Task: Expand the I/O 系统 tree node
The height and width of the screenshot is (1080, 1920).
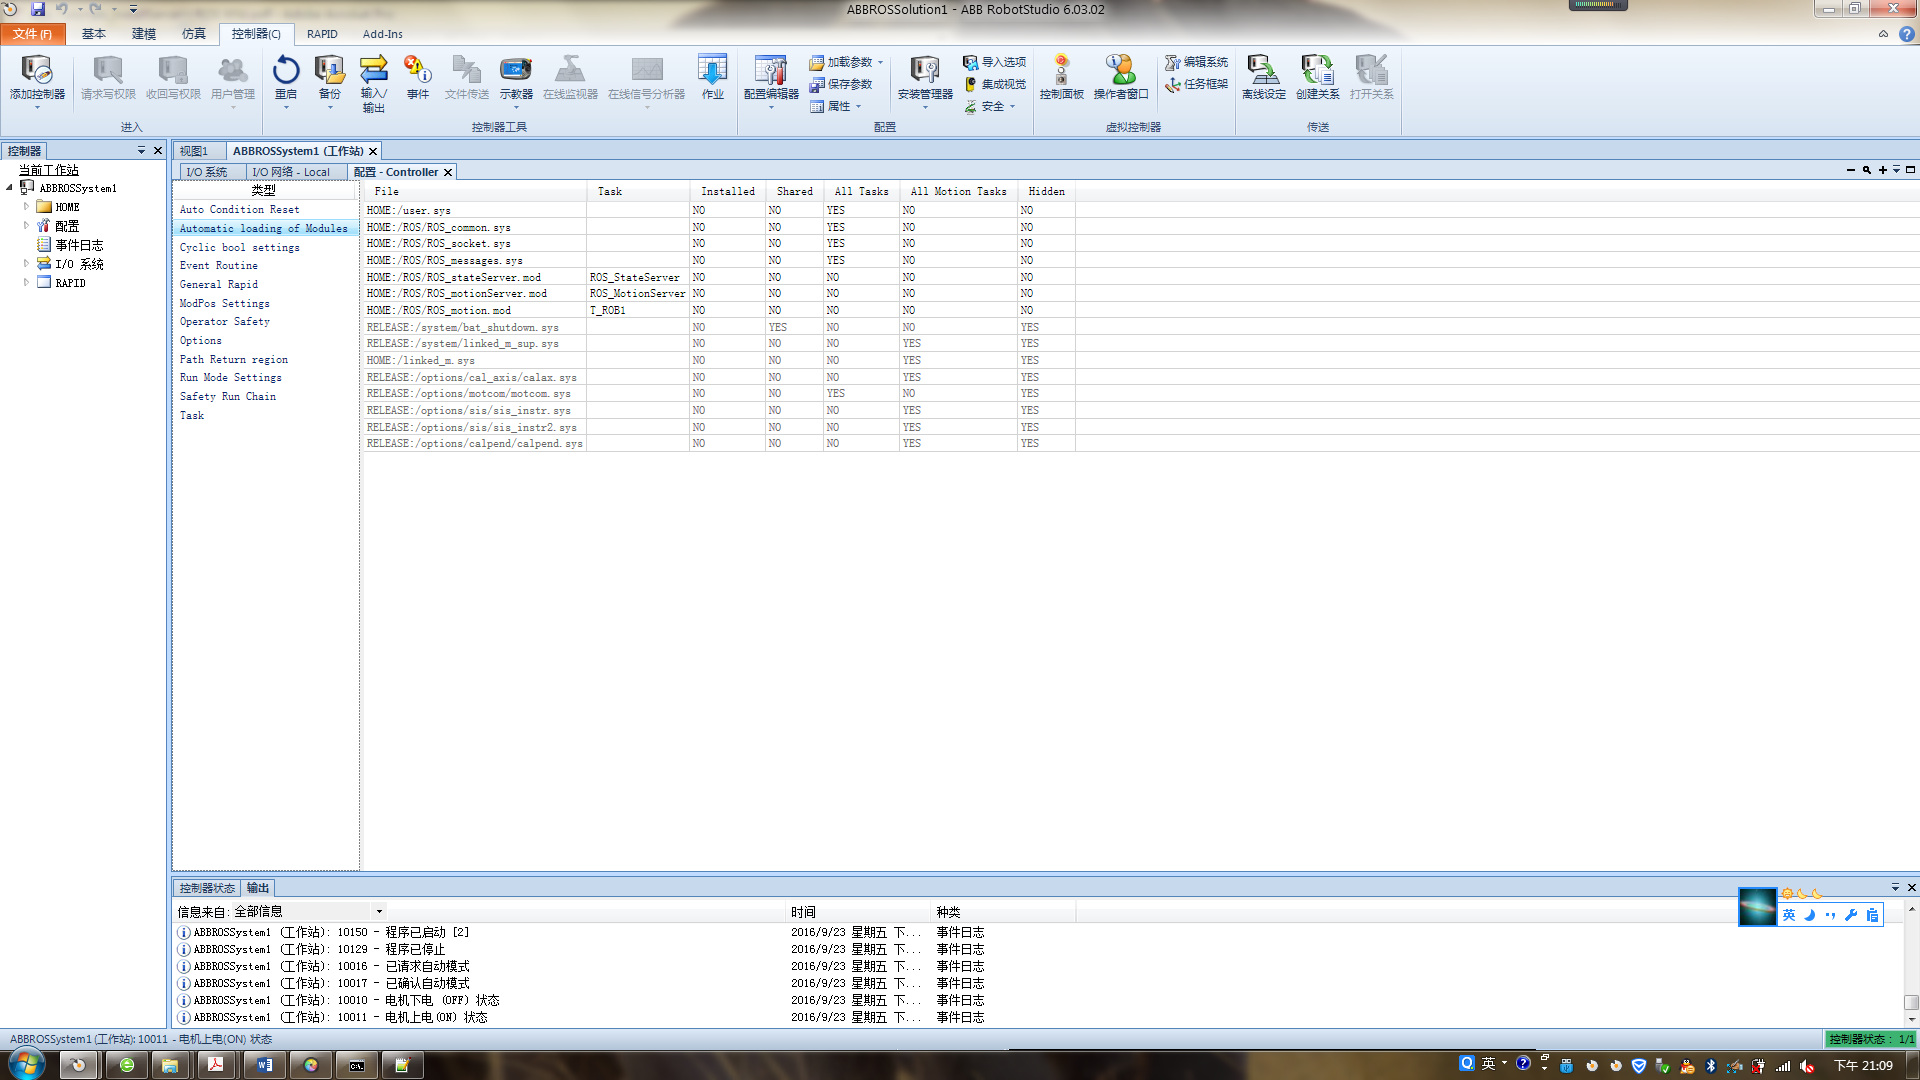Action: point(26,263)
